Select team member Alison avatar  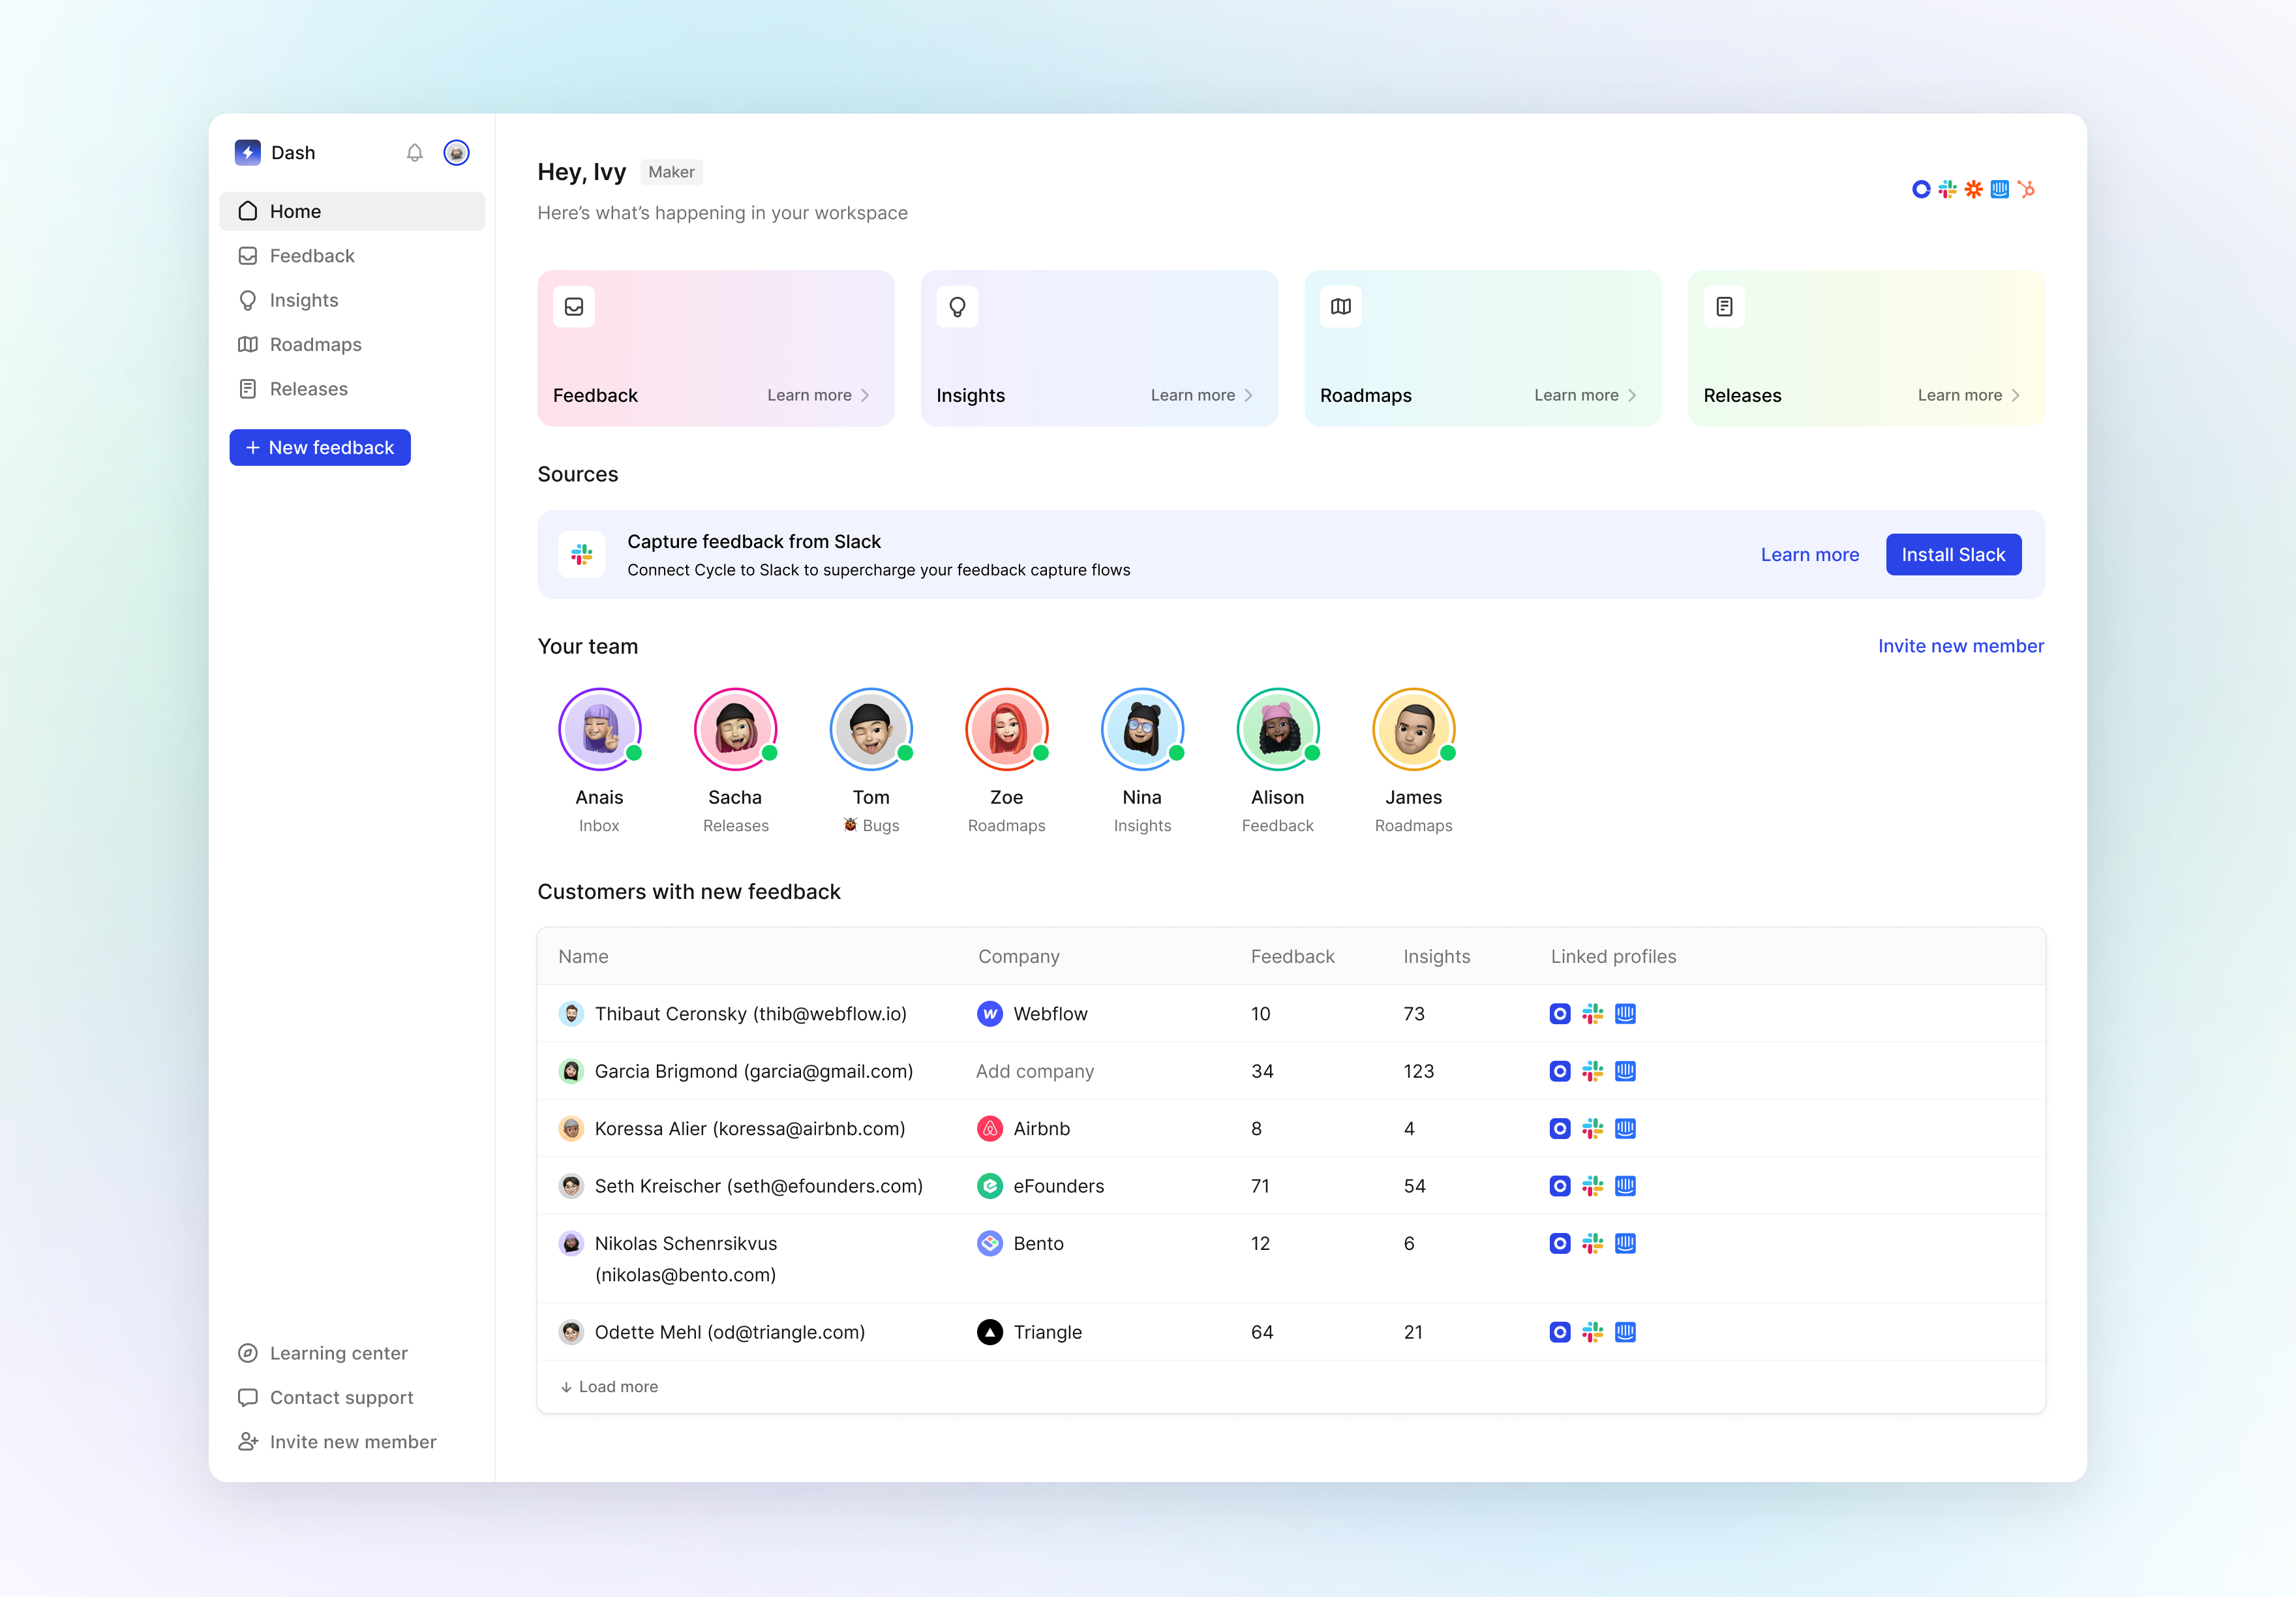coord(1277,729)
